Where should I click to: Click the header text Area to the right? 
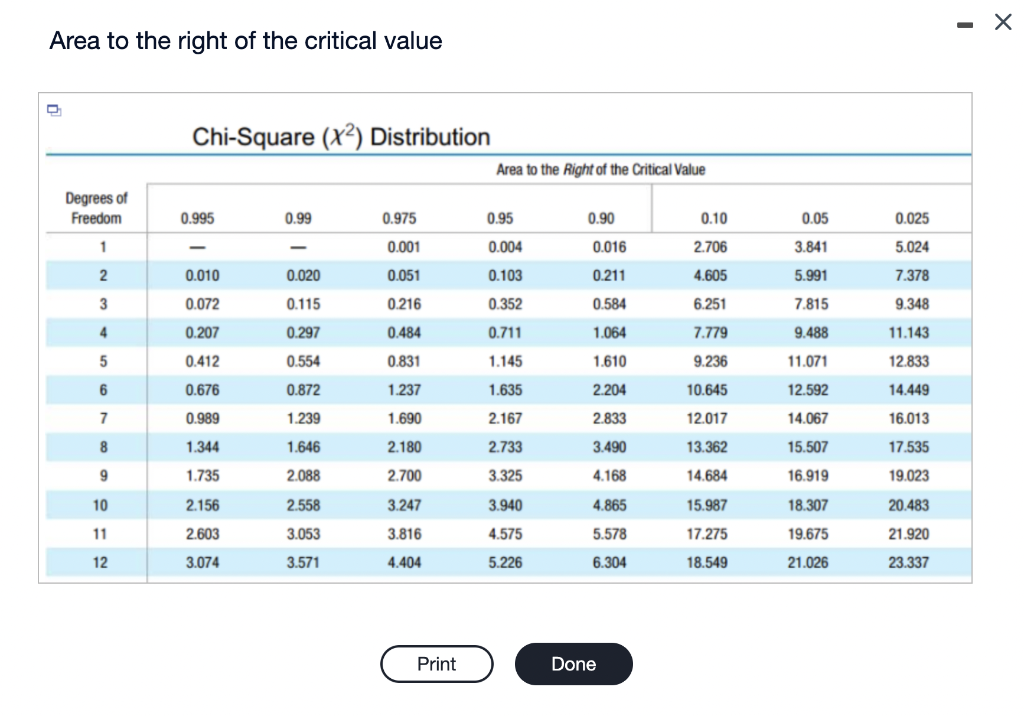pyautogui.click(x=245, y=41)
